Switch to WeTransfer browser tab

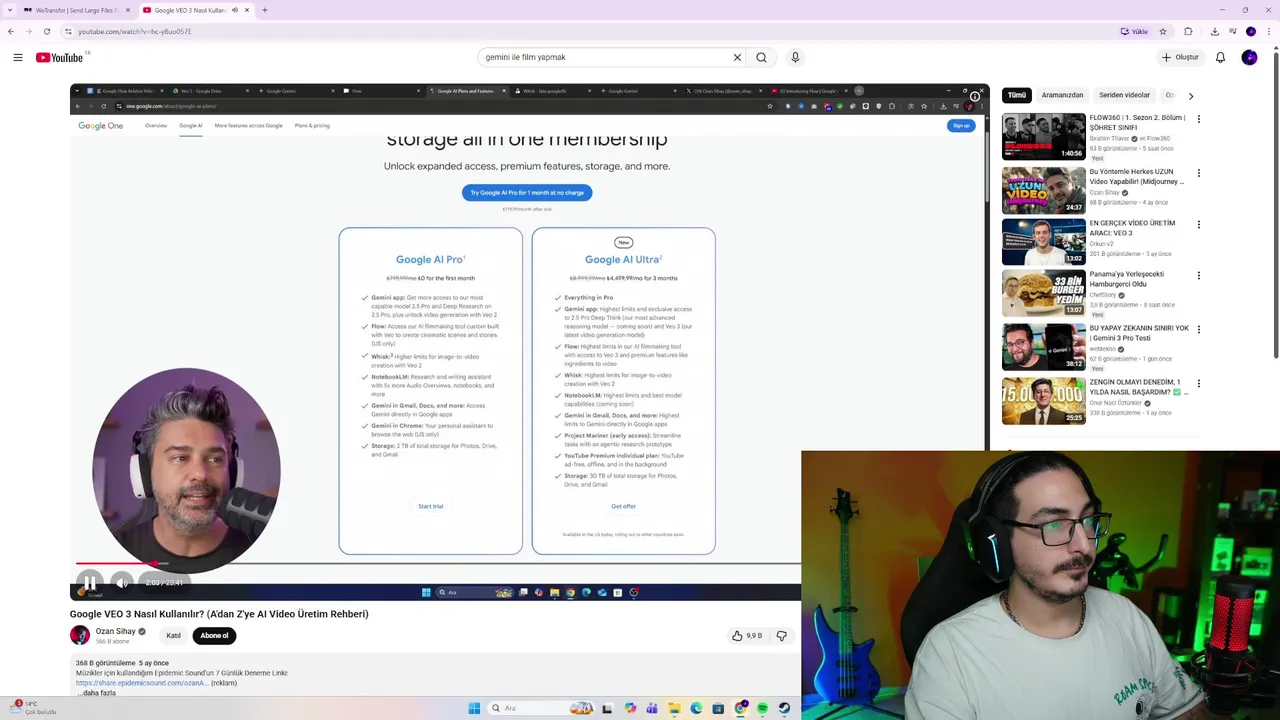(75, 10)
